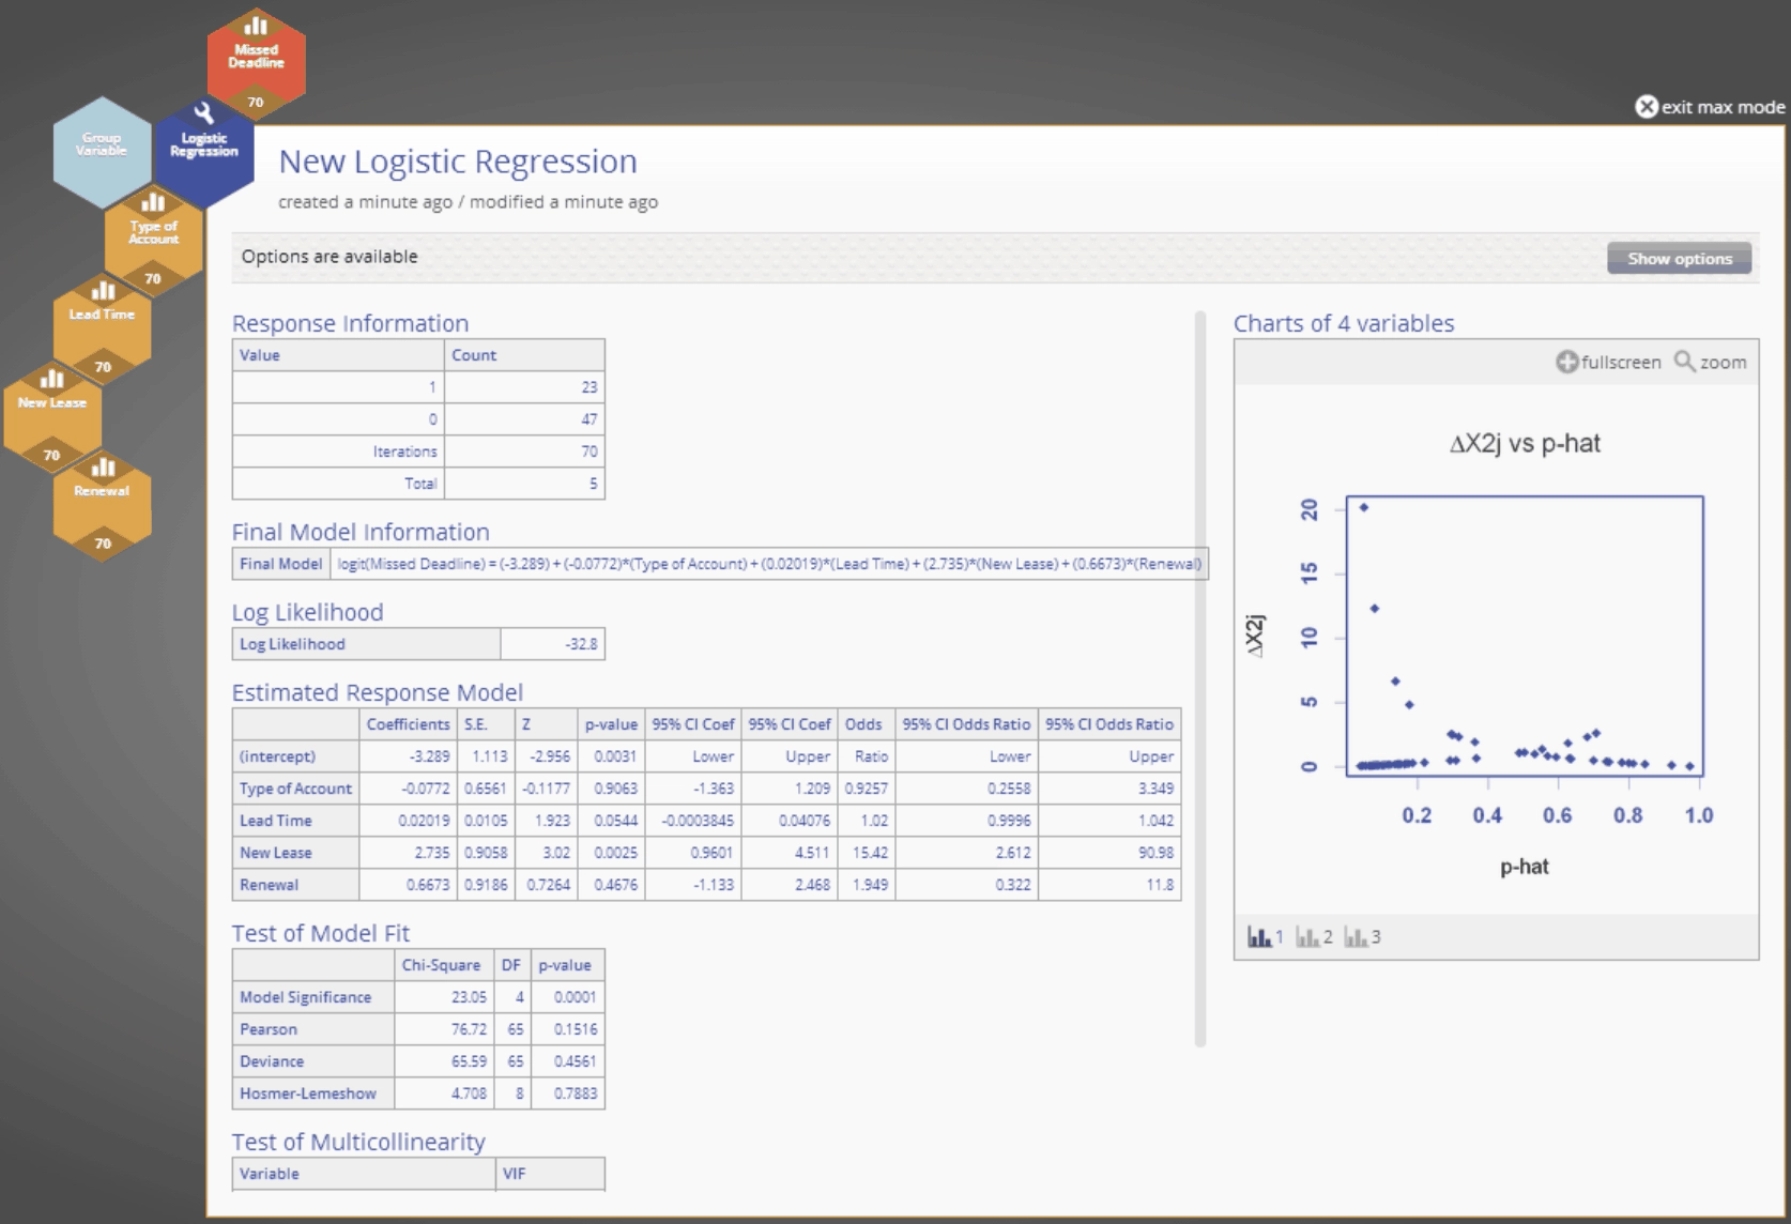Click New Lease p-value 0.0025
This screenshot has height=1224, width=1791.
pos(611,852)
